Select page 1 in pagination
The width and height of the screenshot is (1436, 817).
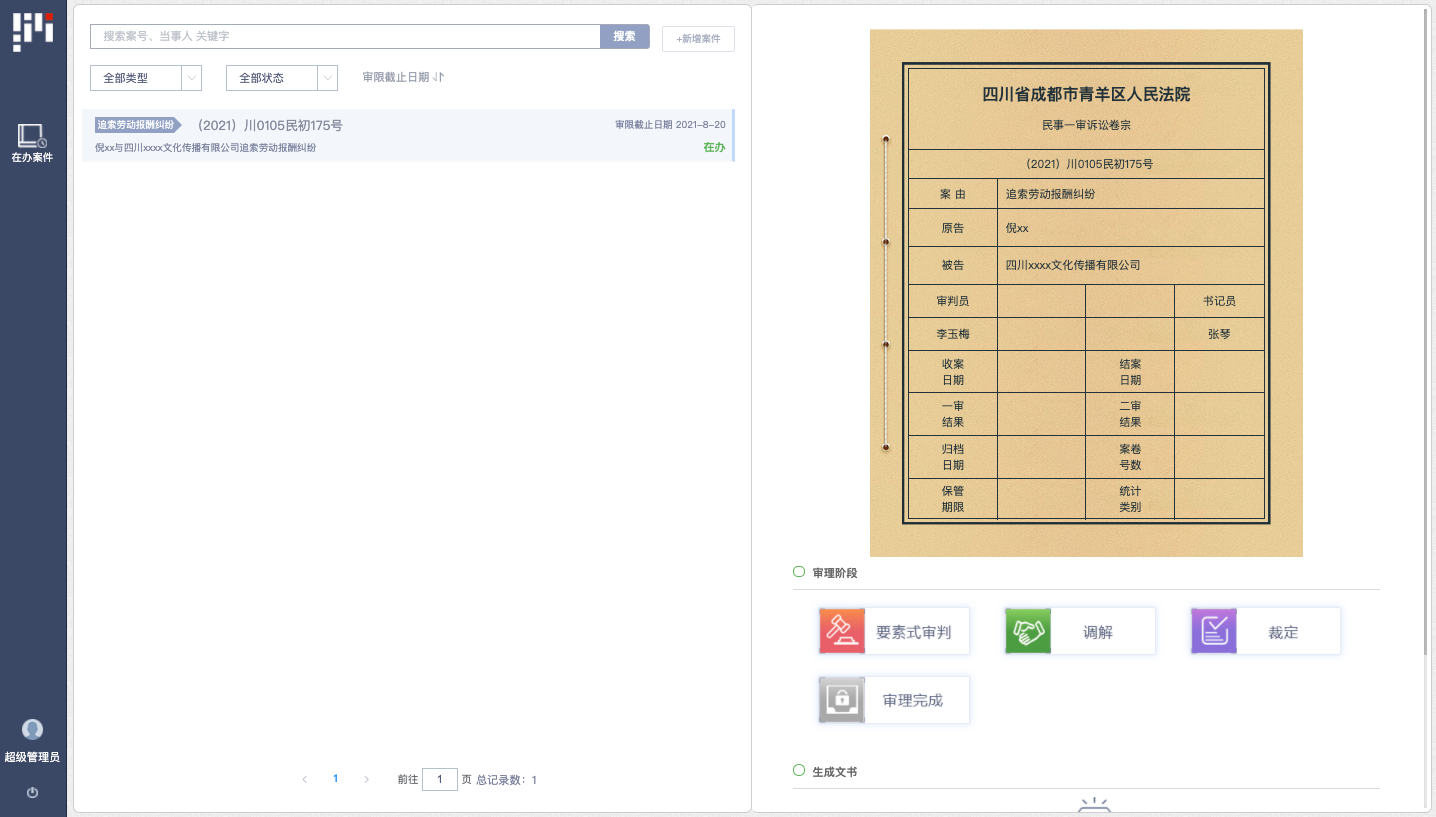coord(335,779)
